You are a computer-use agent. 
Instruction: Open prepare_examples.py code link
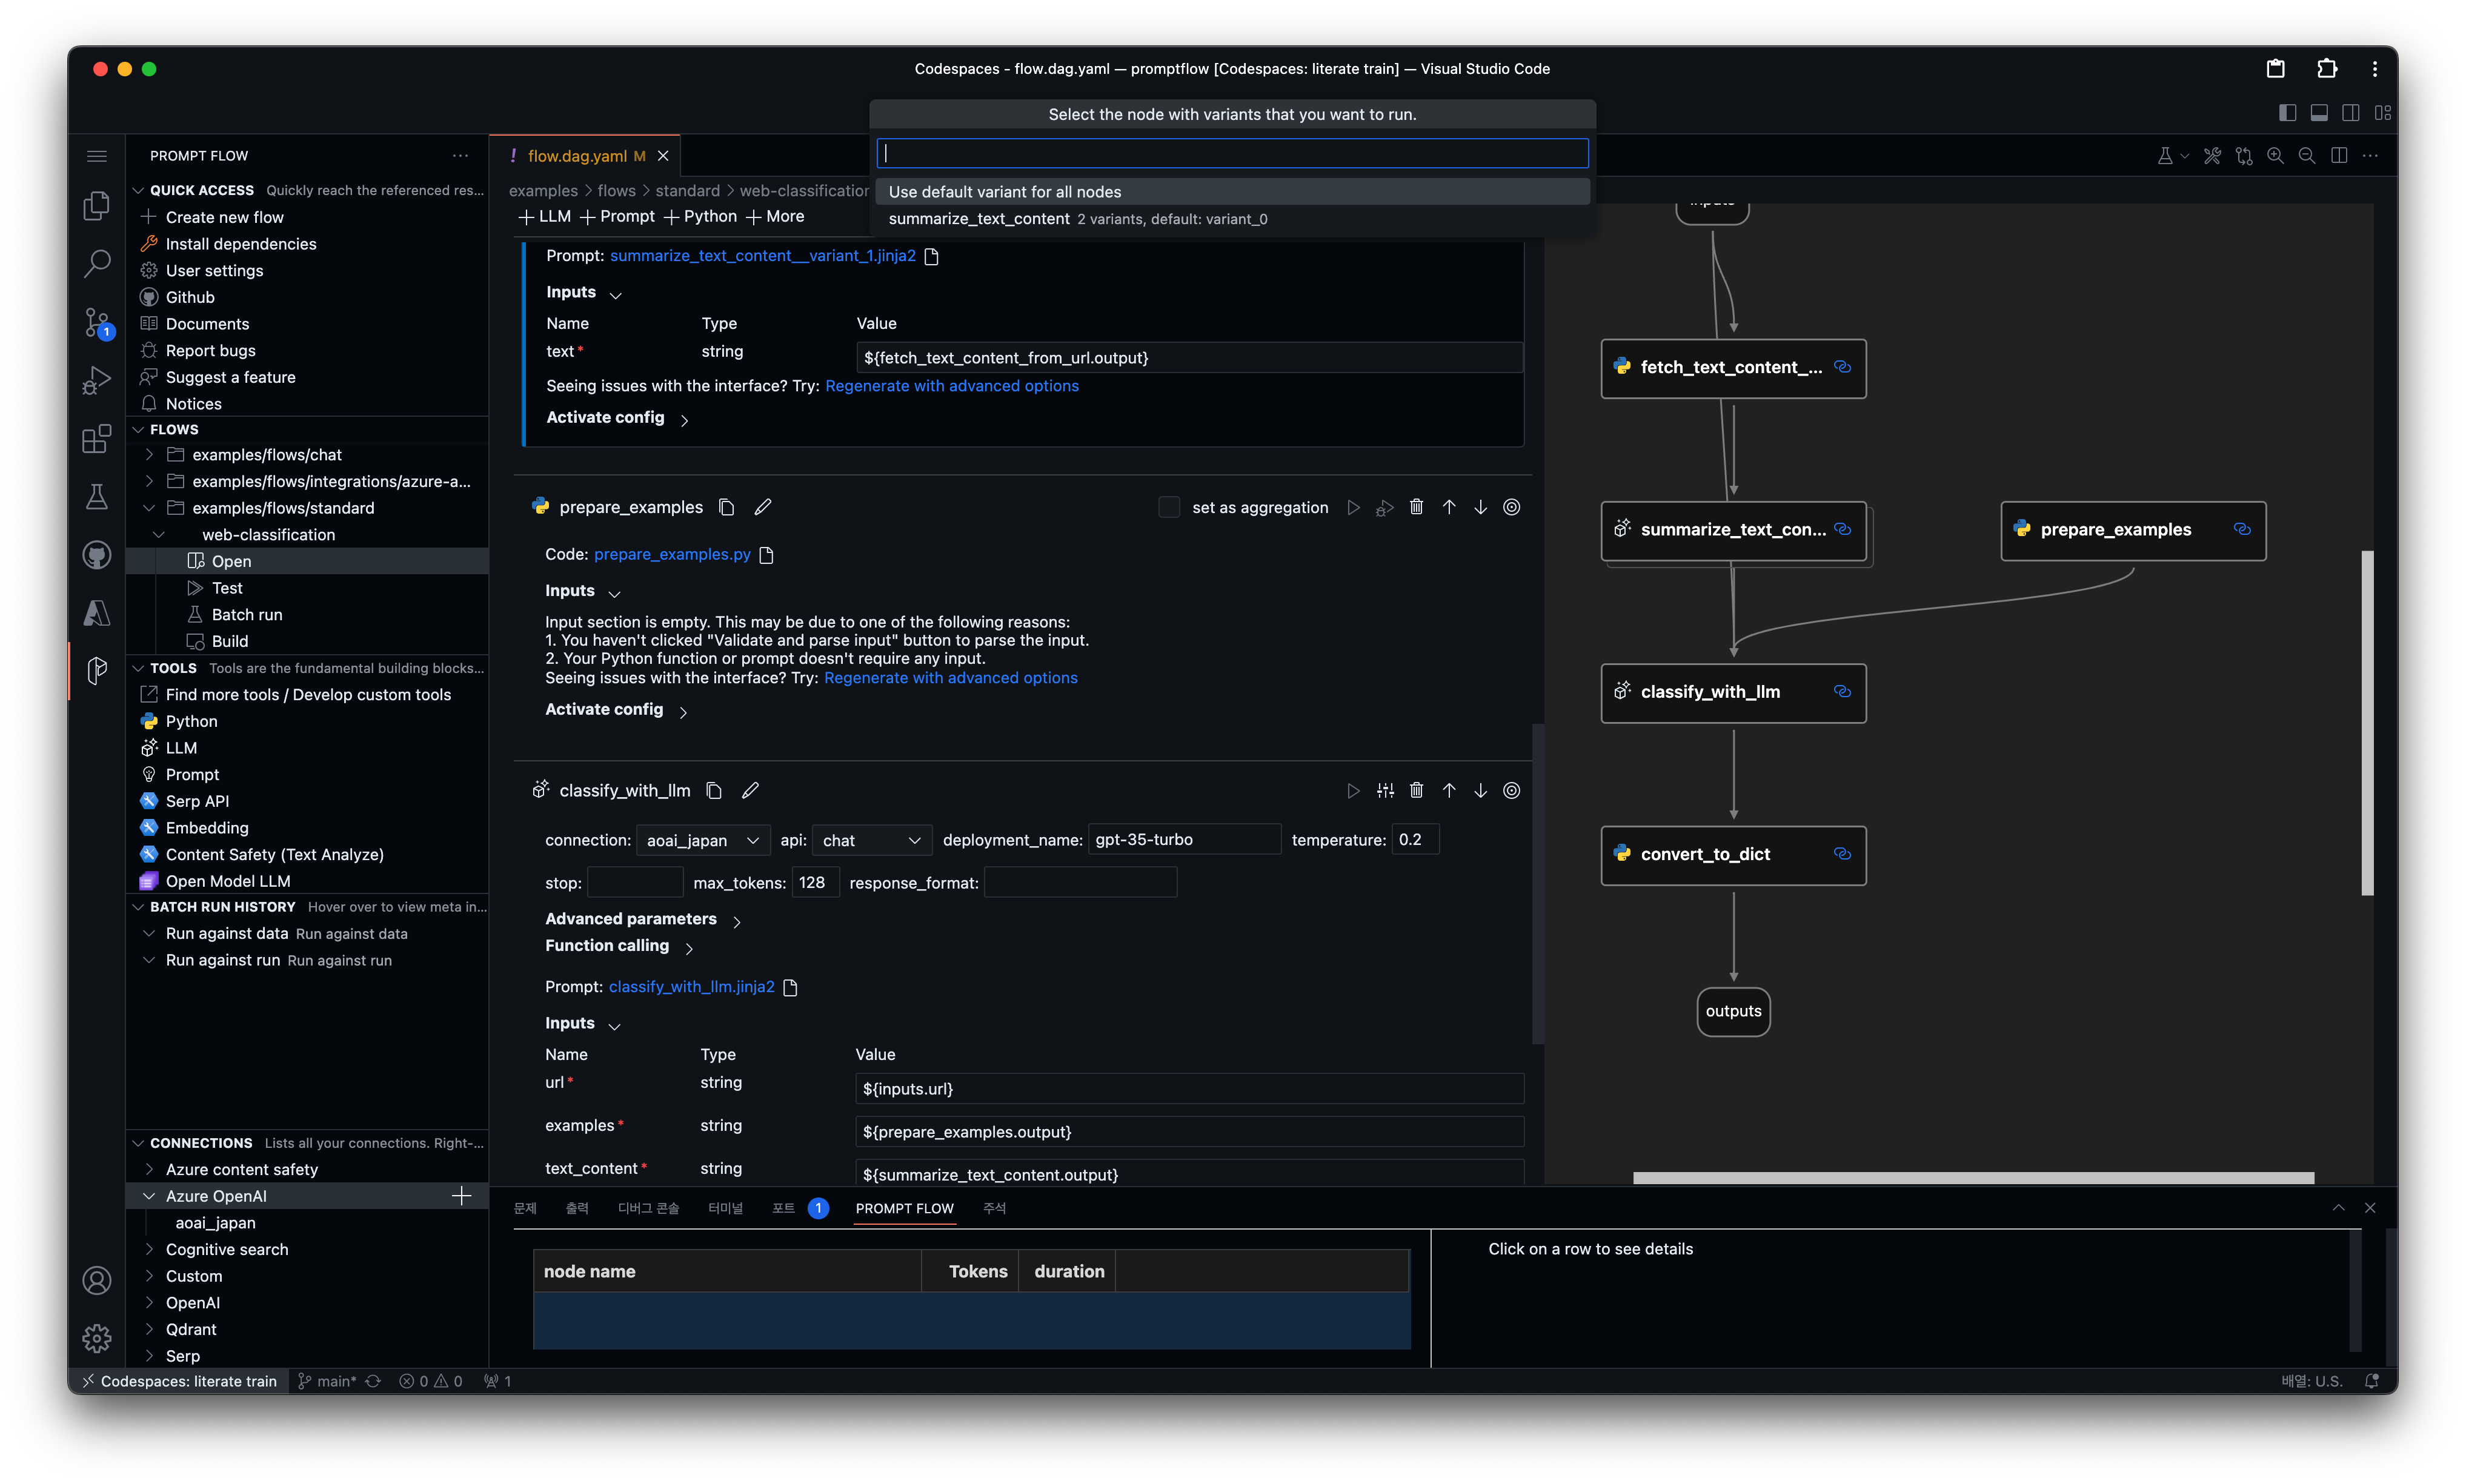[x=672, y=554]
